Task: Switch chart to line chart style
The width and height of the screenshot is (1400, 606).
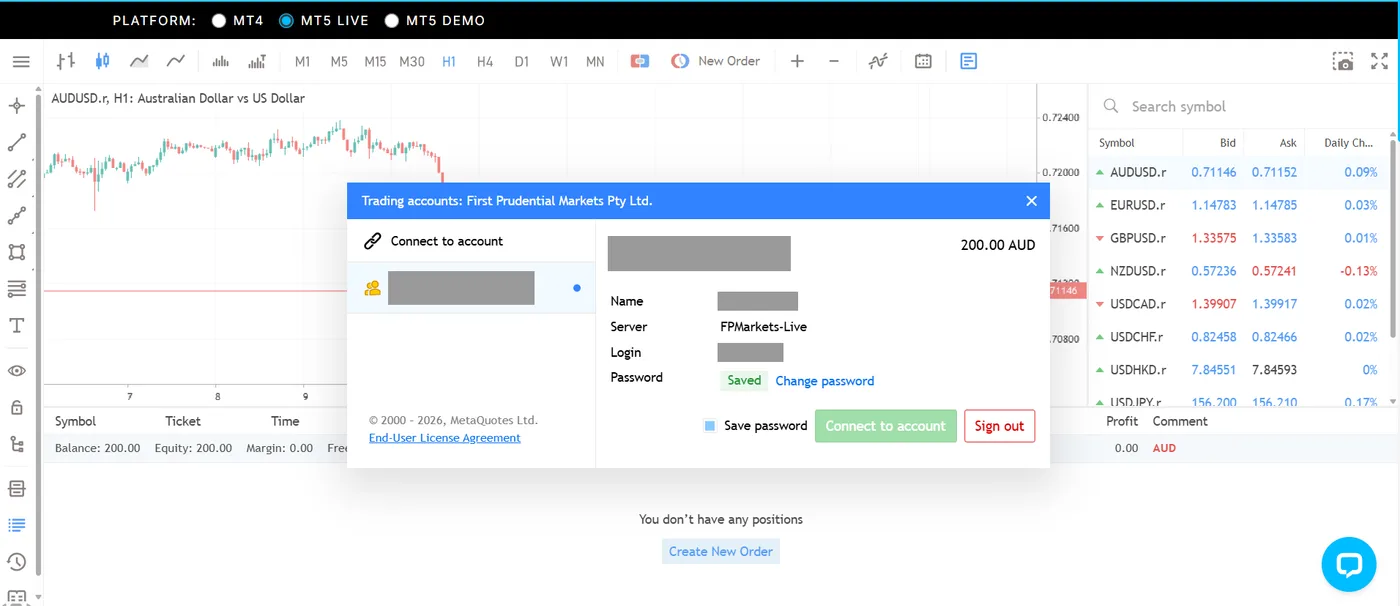Action: coord(176,61)
